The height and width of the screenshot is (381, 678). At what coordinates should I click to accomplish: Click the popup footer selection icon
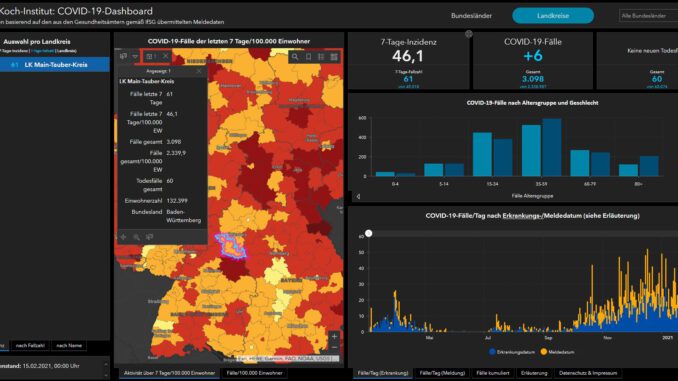[x=150, y=237]
